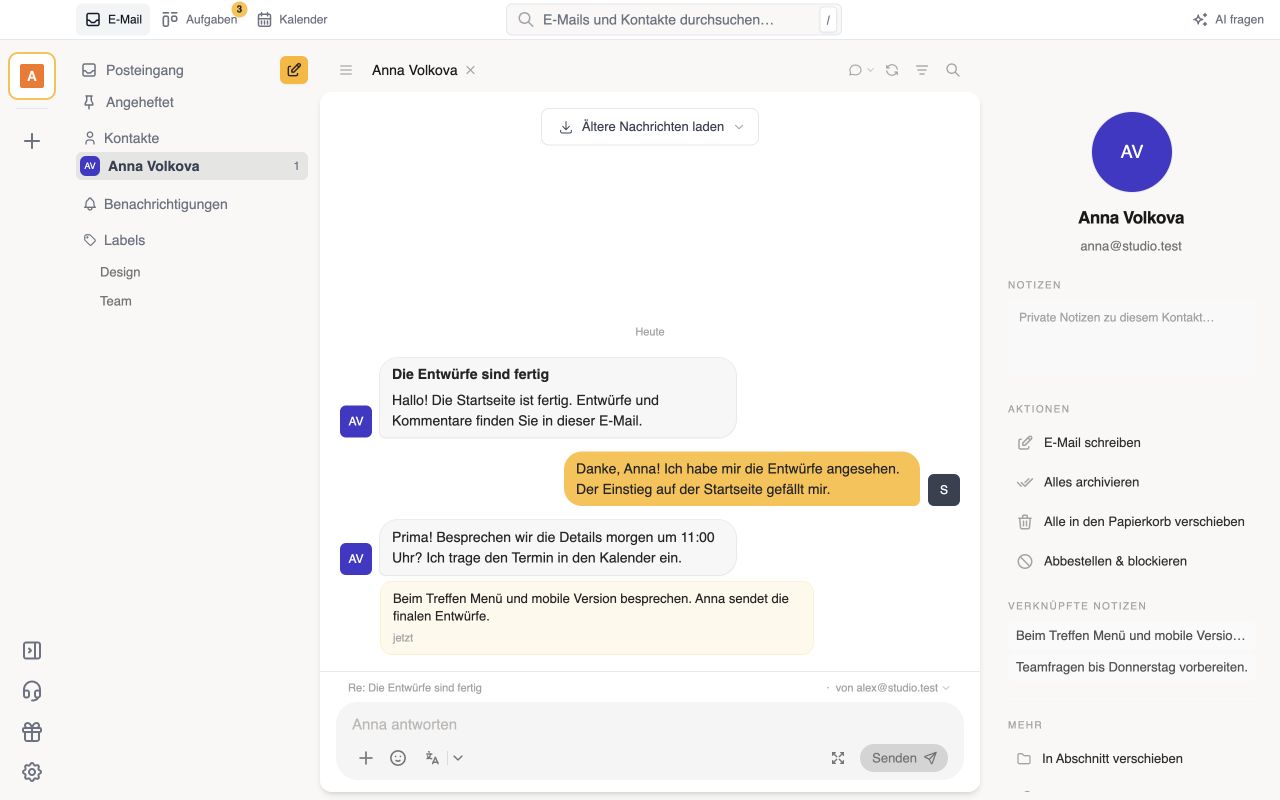Expand reply editor to fullscreen
The image size is (1280, 800).
(x=838, y=758)
